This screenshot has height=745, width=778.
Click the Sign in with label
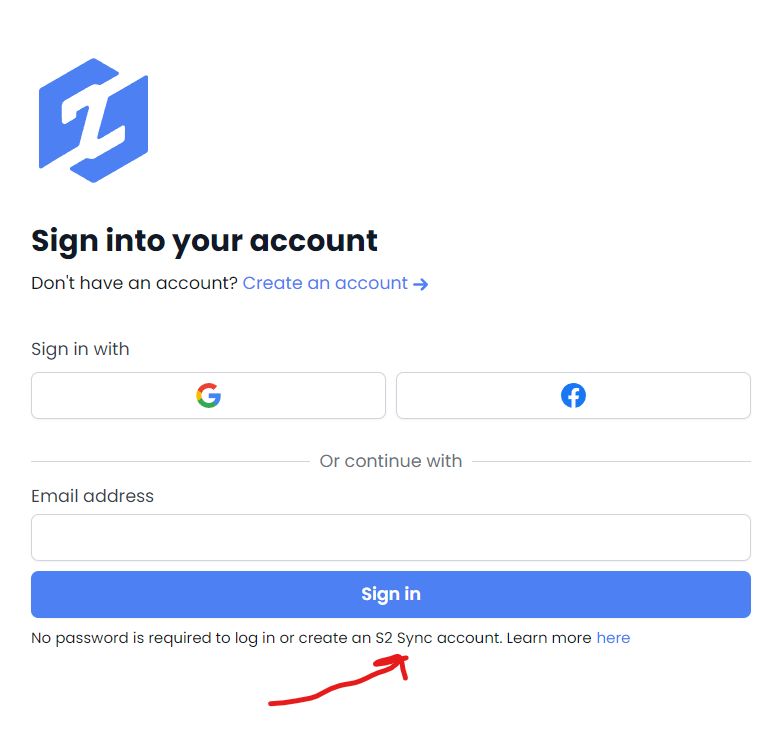coord(80,349)
